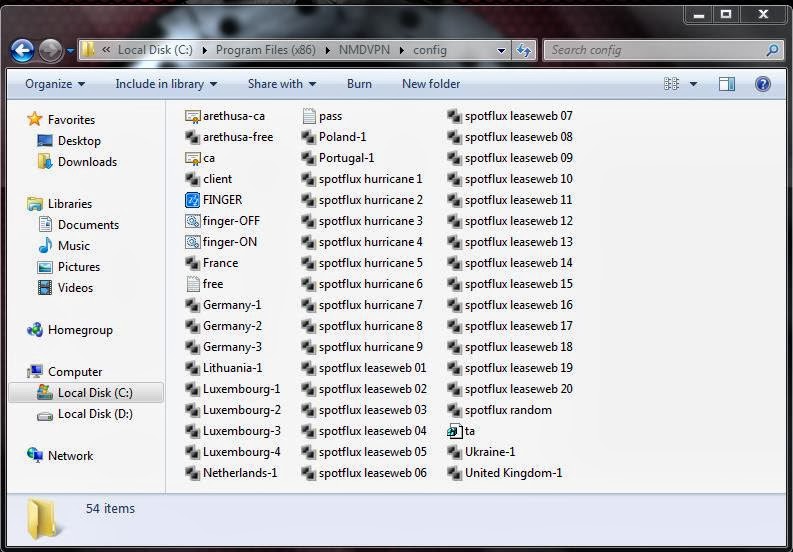The width and height of the screenshot is (793, 552).
Task: Click the refresh button next to address bar
Action: (x=523, y=50)
